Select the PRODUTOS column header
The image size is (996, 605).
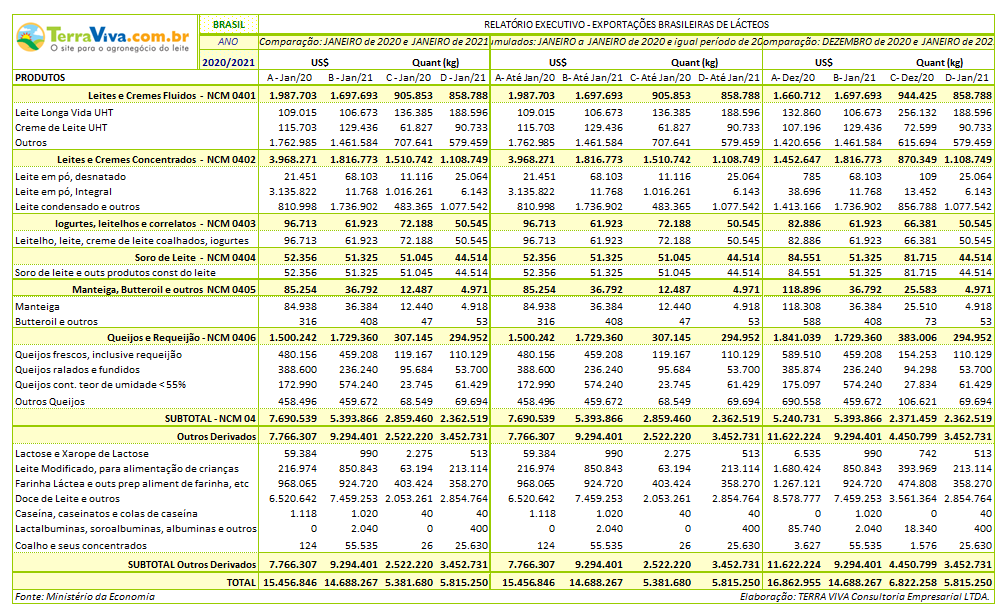(x=40, y=78)
